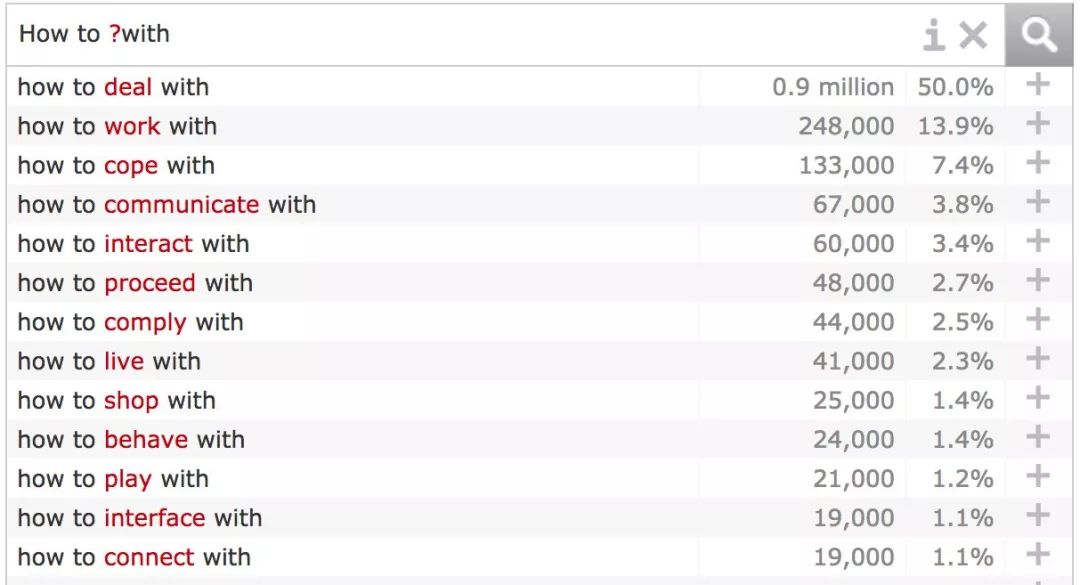
Task: Click the 248,000 count for 'work'
Action: tap(846, 126)
